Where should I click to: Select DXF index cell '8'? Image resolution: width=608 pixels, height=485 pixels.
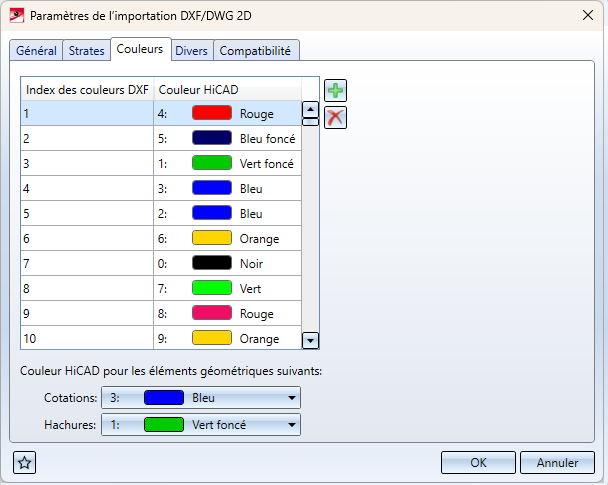click(x=87, y=288)
